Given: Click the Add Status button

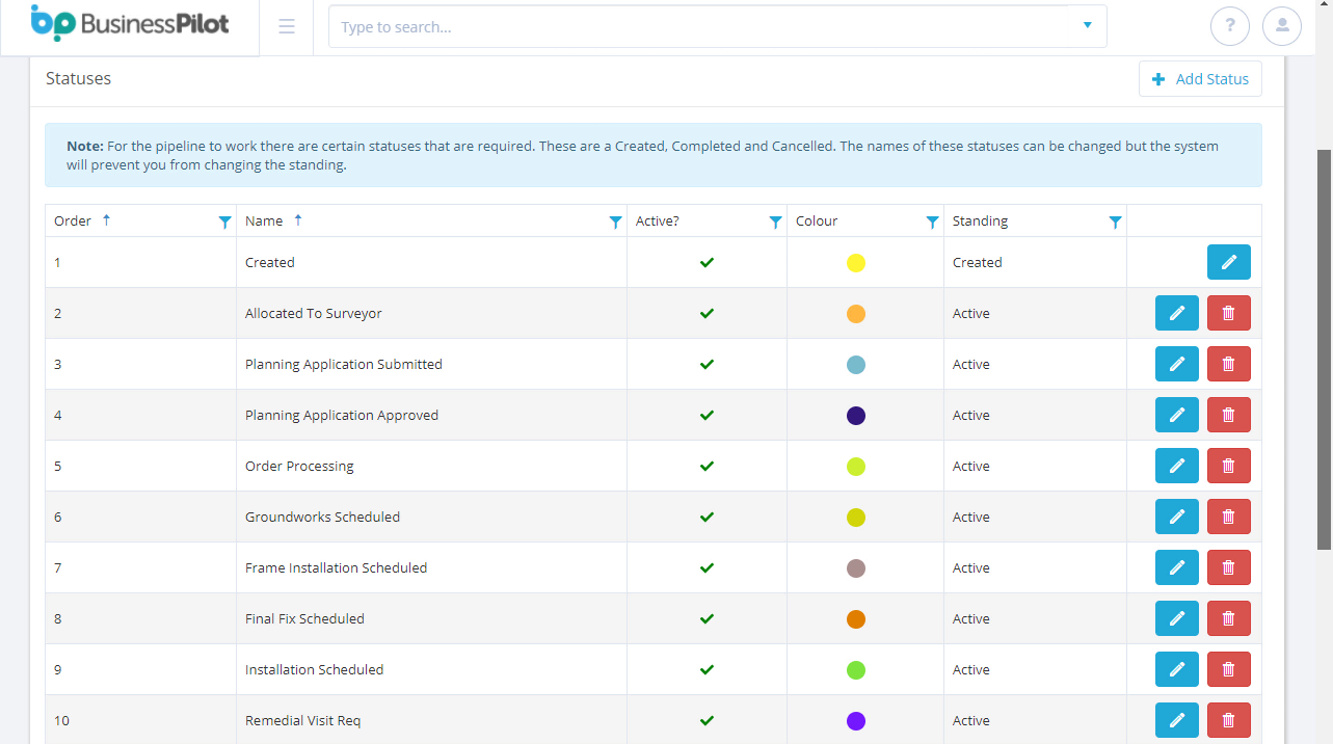Looking at the screenshot, I should pyautogui.click(x=1200, y=79).
